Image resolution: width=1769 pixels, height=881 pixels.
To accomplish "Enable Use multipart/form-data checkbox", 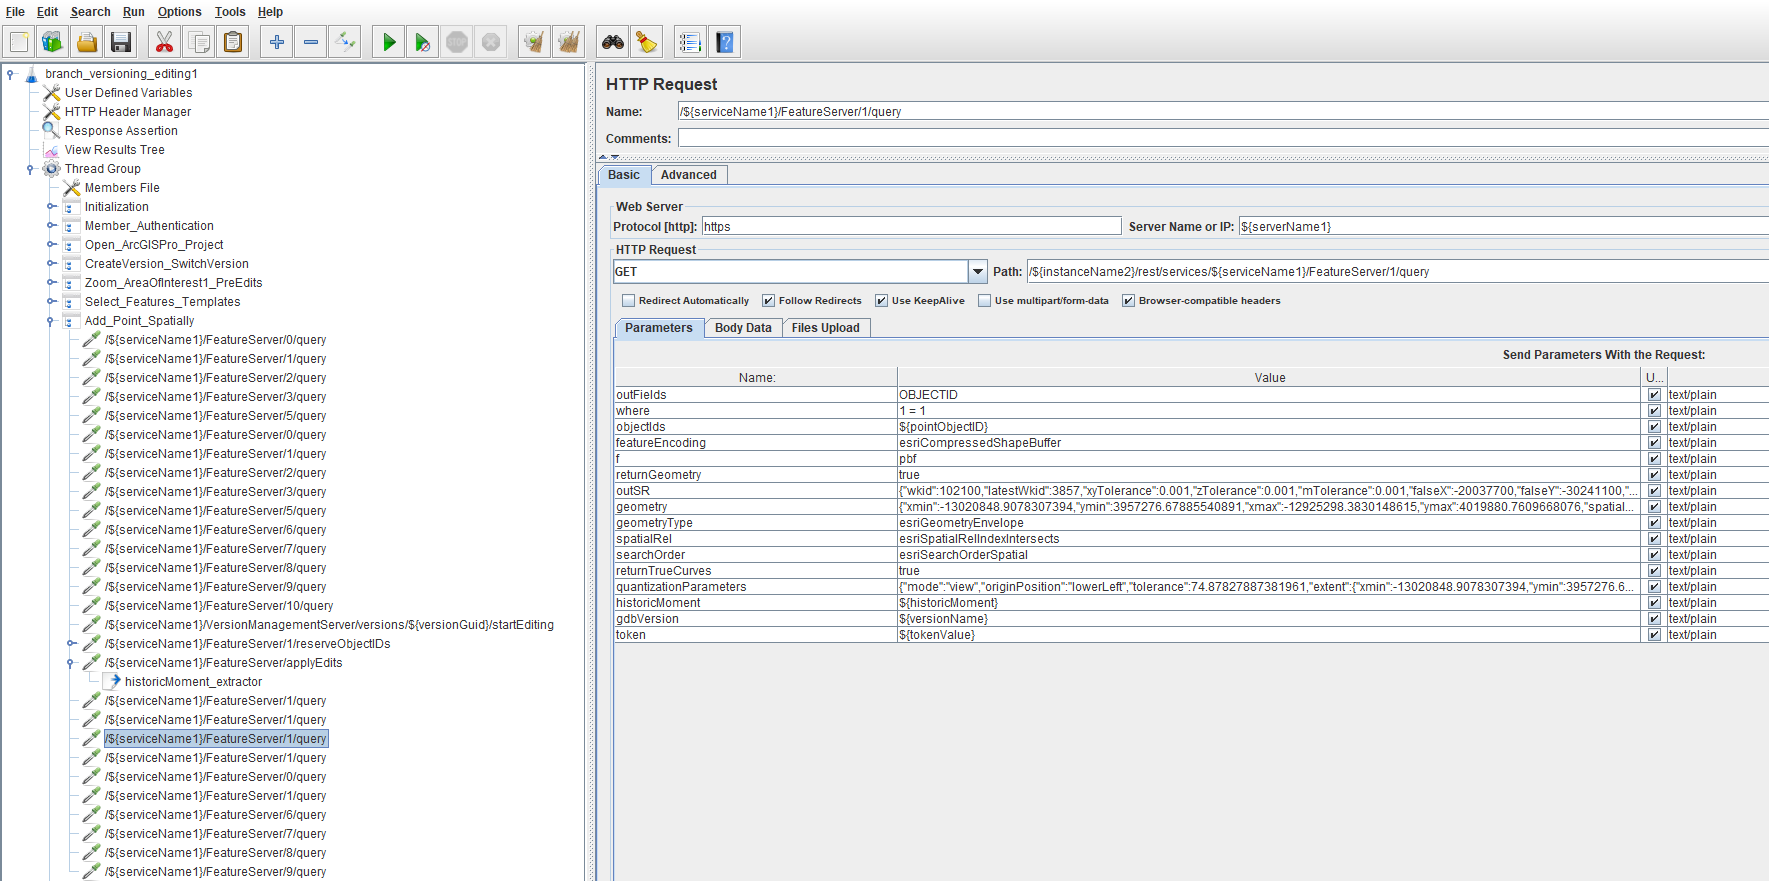I will [984, 301].
